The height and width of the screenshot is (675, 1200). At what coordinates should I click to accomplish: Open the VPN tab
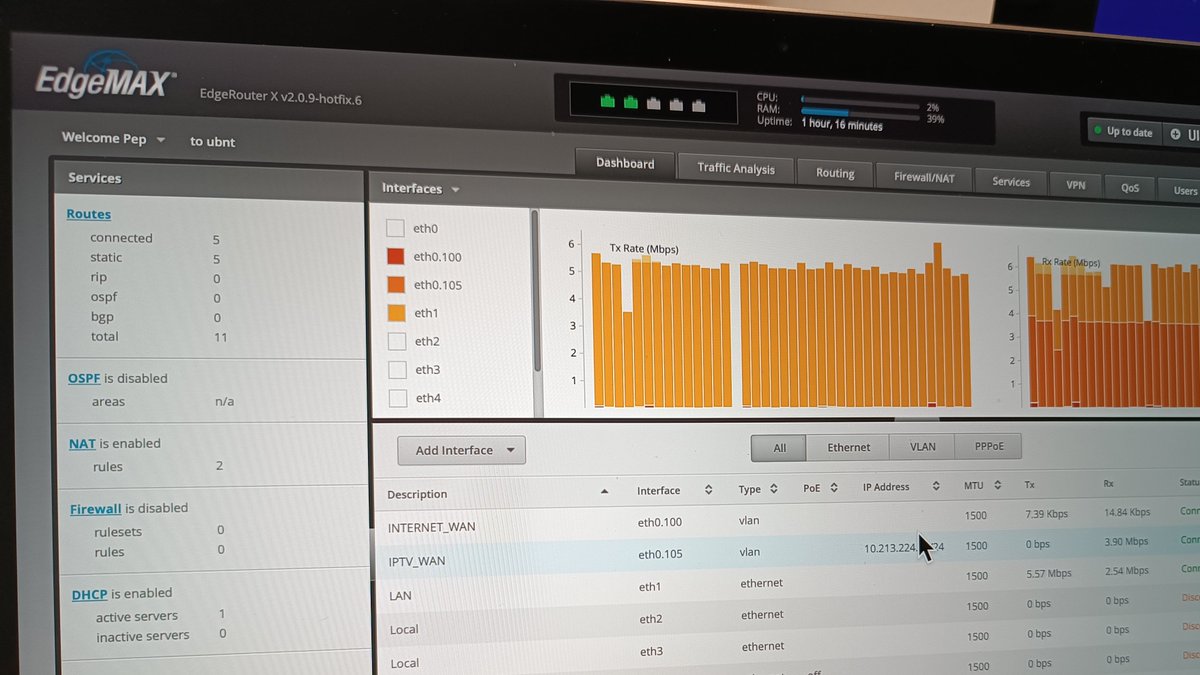click(x=1076, y=184)
